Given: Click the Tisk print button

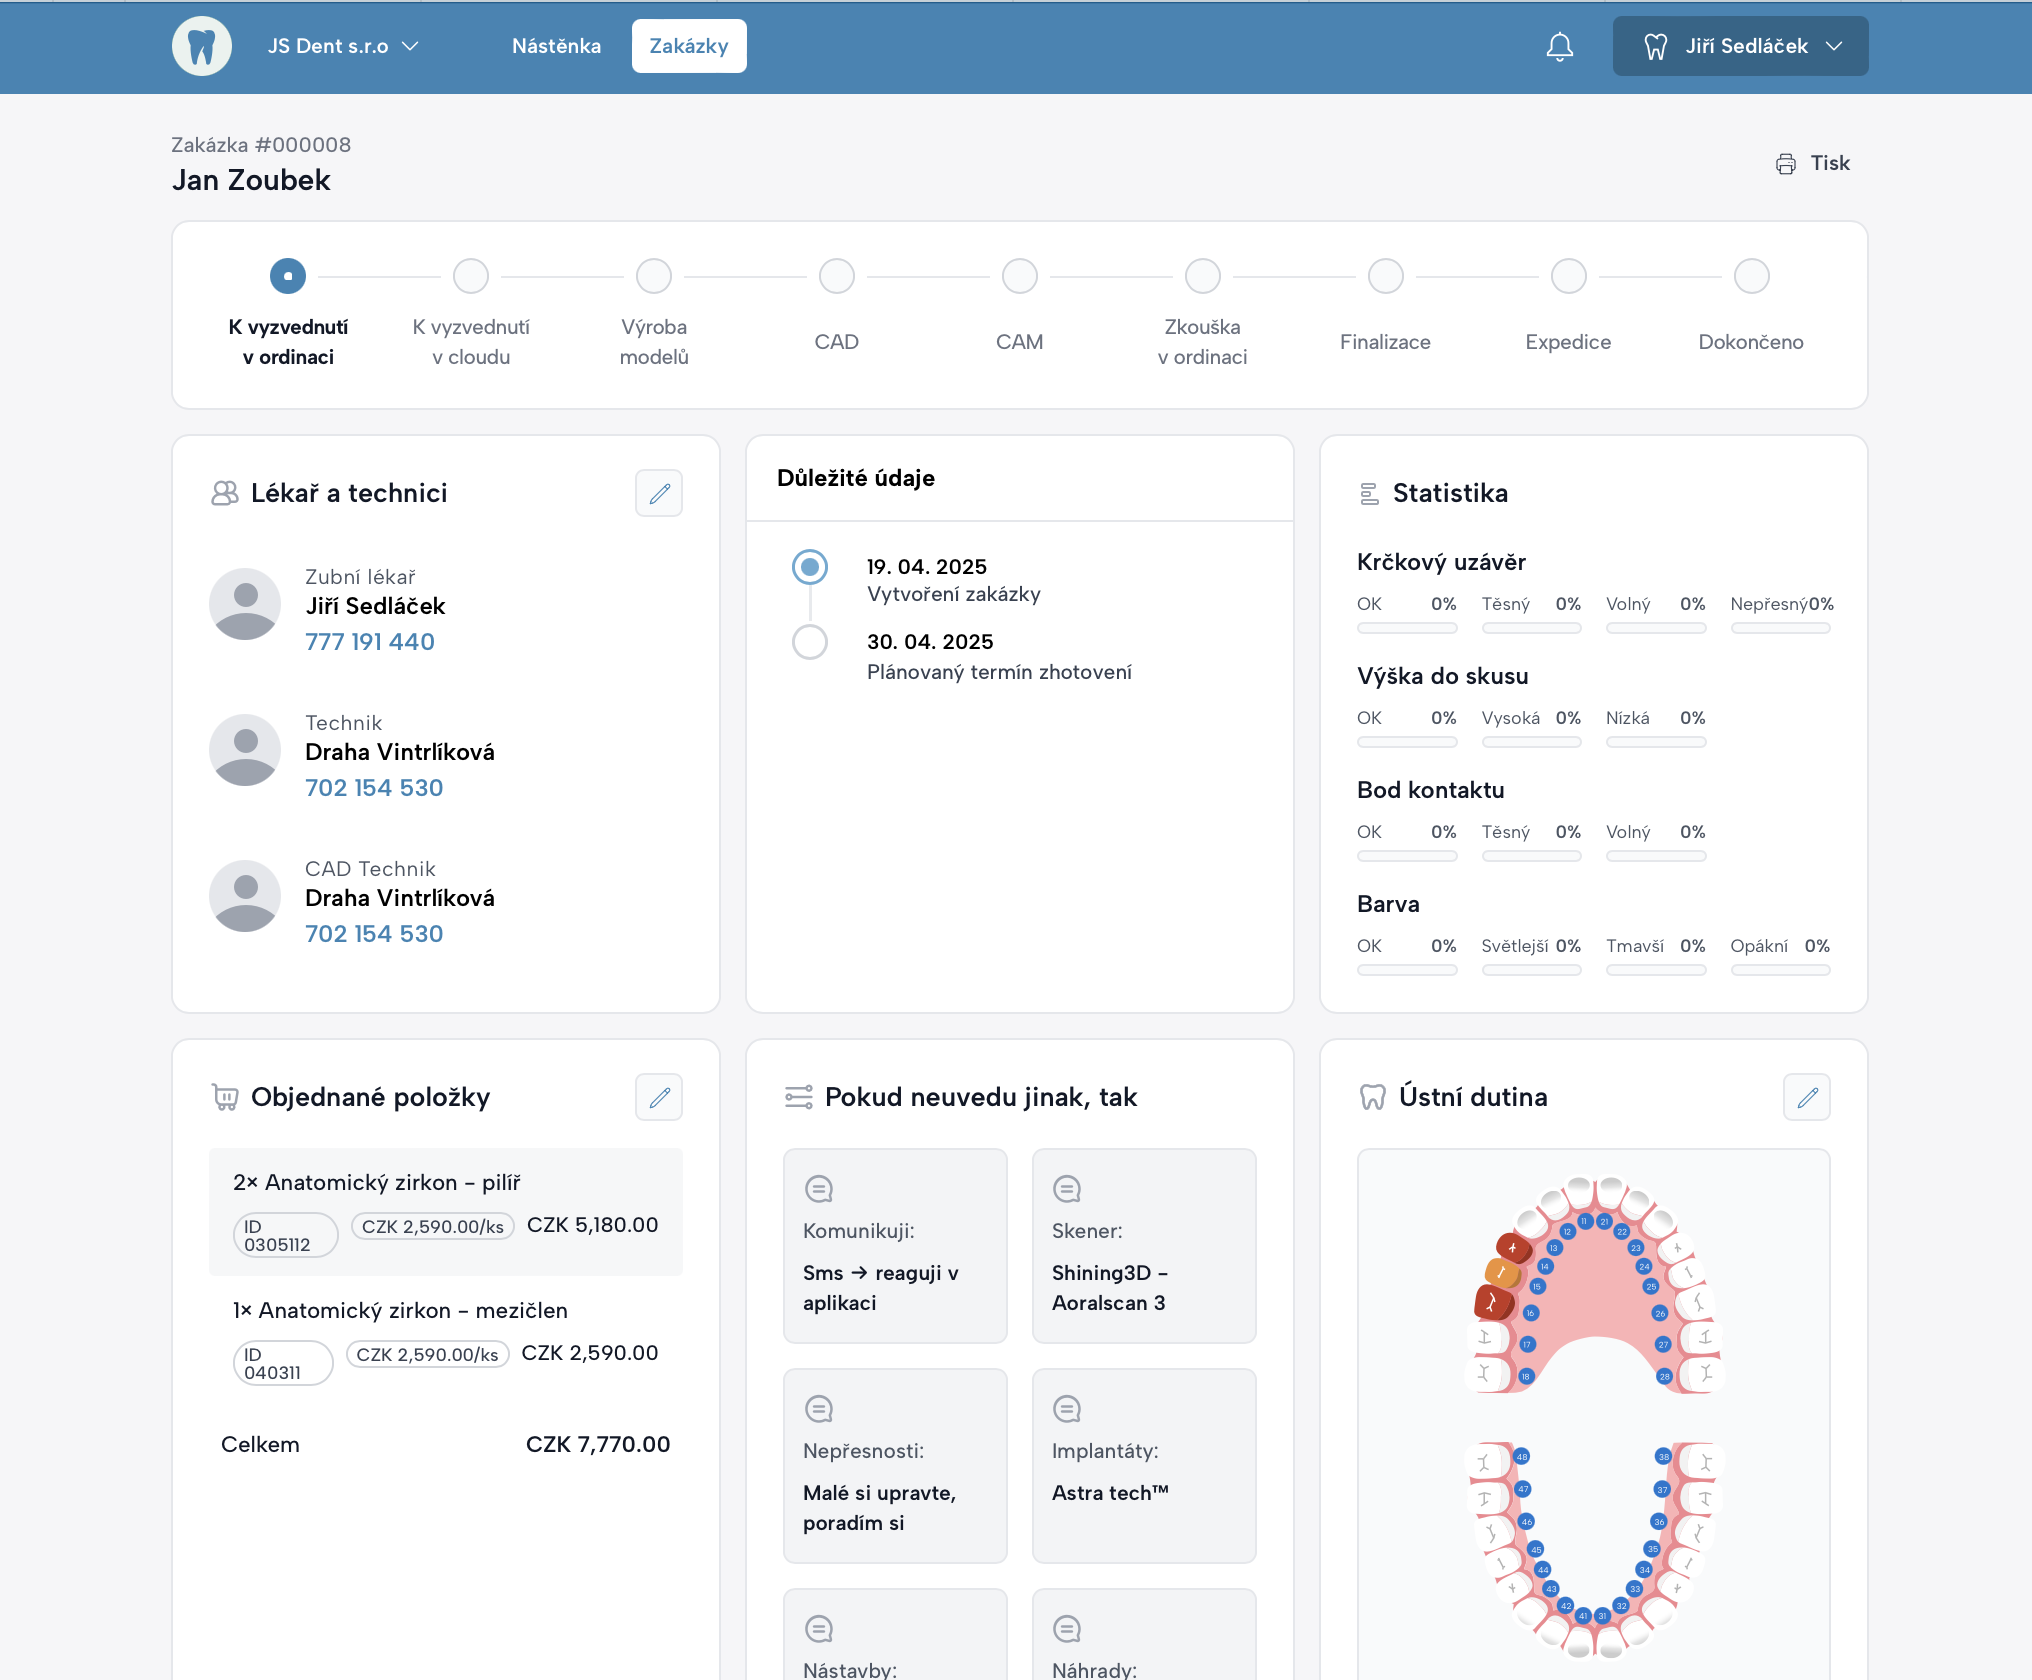Looking at the screenshot, I should point(1813,164).
